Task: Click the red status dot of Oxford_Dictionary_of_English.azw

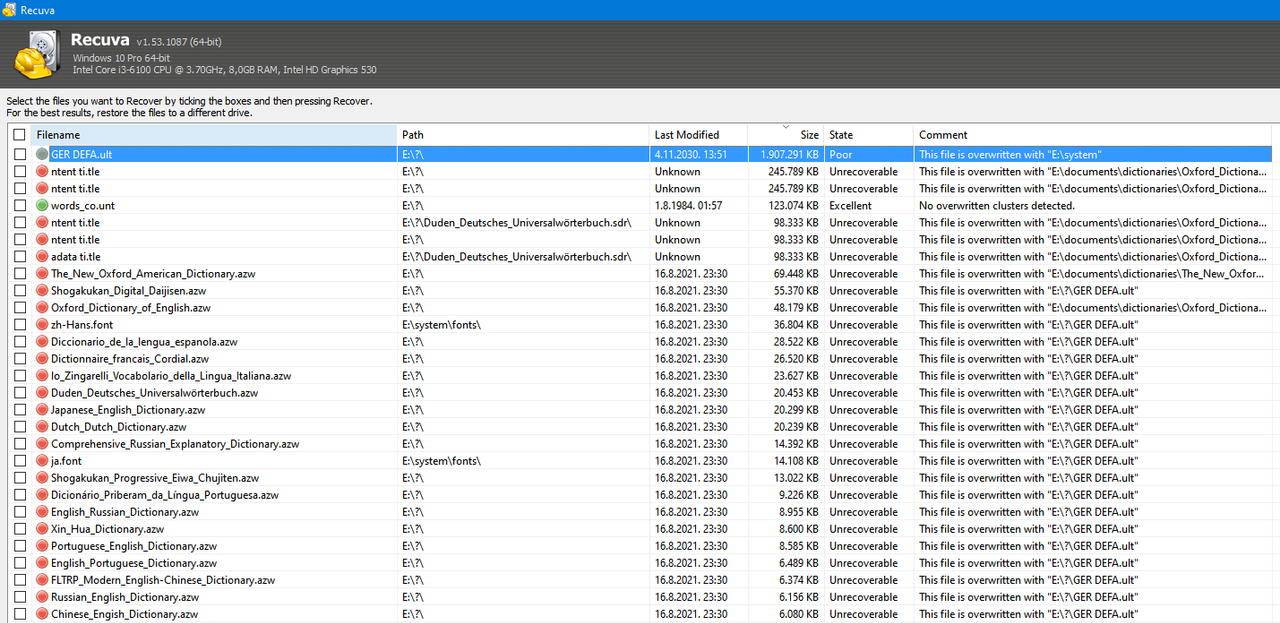Action: pyautogui.click(x=42, y=308)
